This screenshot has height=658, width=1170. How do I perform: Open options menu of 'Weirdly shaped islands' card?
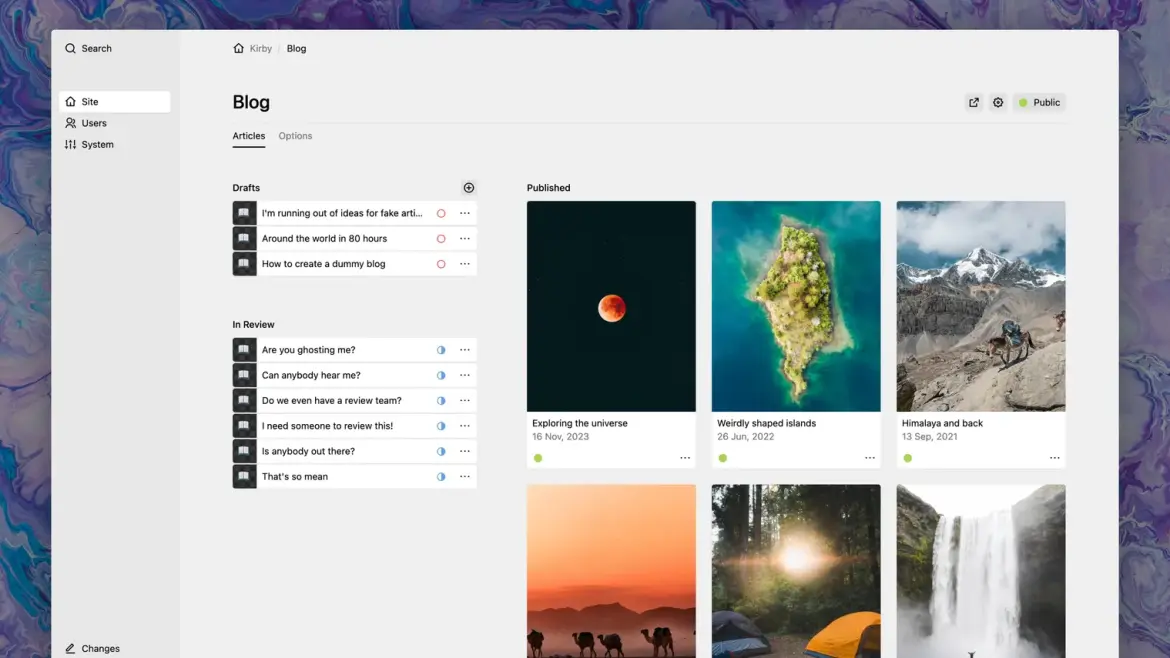[870, 458]
